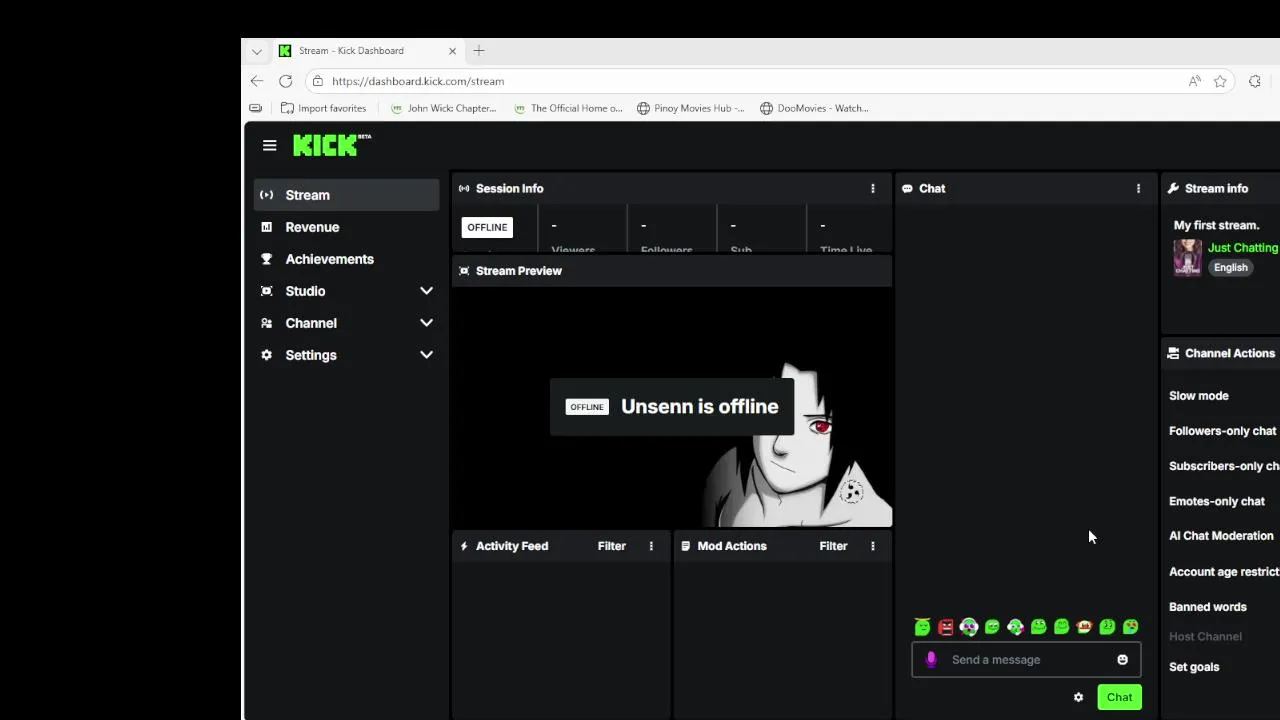Image resolution: width=1280 pixels, height=720 pixels.
Task: Go to Revenue page
Action: 346,227
